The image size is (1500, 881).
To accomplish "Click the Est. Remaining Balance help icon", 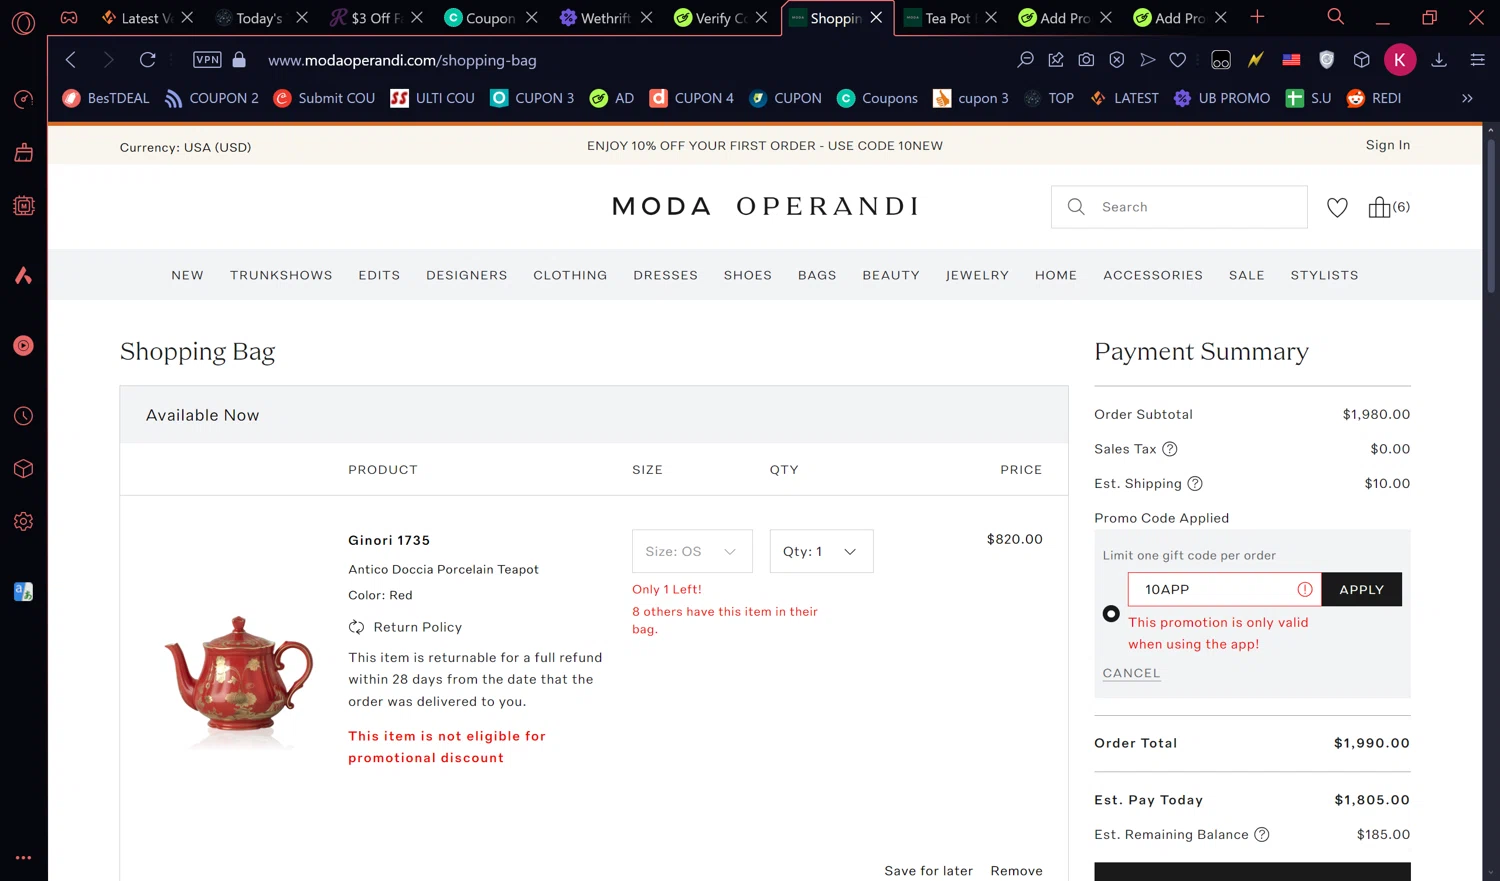I will [x=1262, y=834].
